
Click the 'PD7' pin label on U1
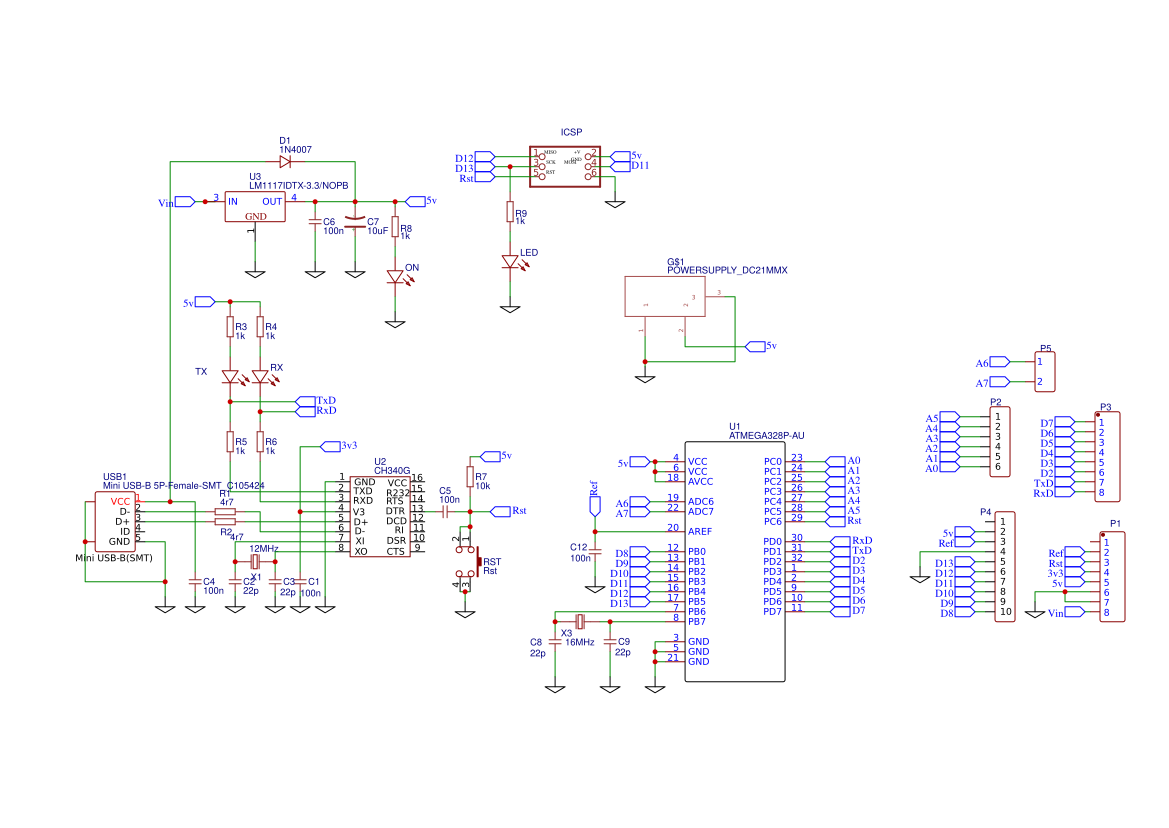click(773, 612)
